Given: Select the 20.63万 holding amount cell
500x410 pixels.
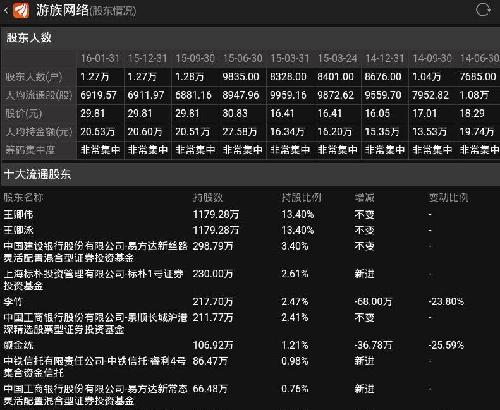Looking at the screenshot, I should [x=97, y=132].
